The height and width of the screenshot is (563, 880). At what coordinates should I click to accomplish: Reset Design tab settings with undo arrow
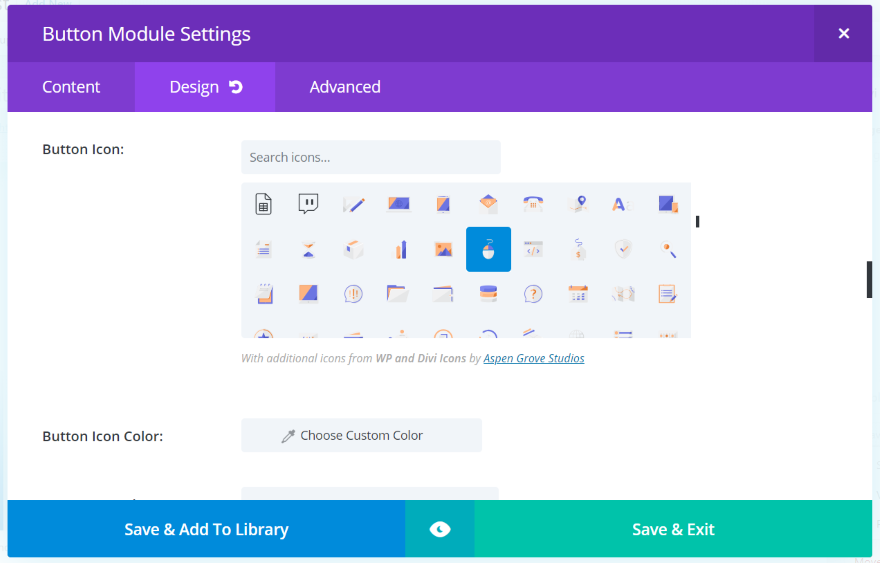click(236, 87)
